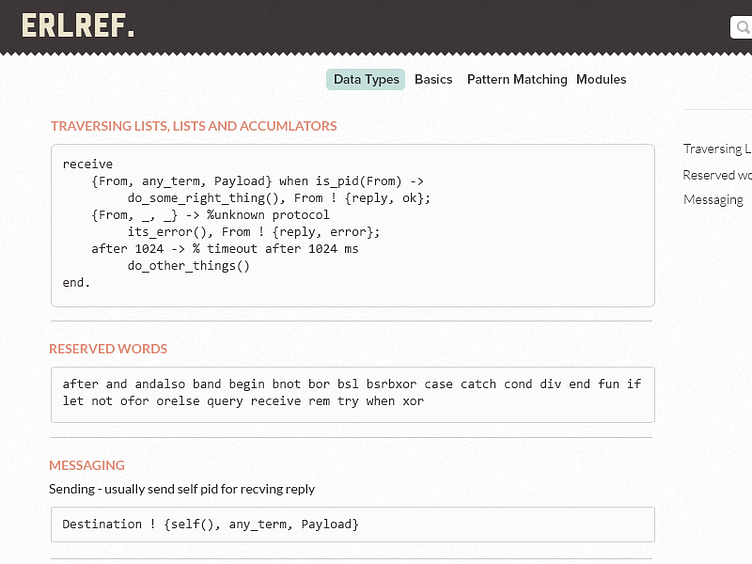Click the 'end.' line in code
752x564 pixels.
(76, 282)
